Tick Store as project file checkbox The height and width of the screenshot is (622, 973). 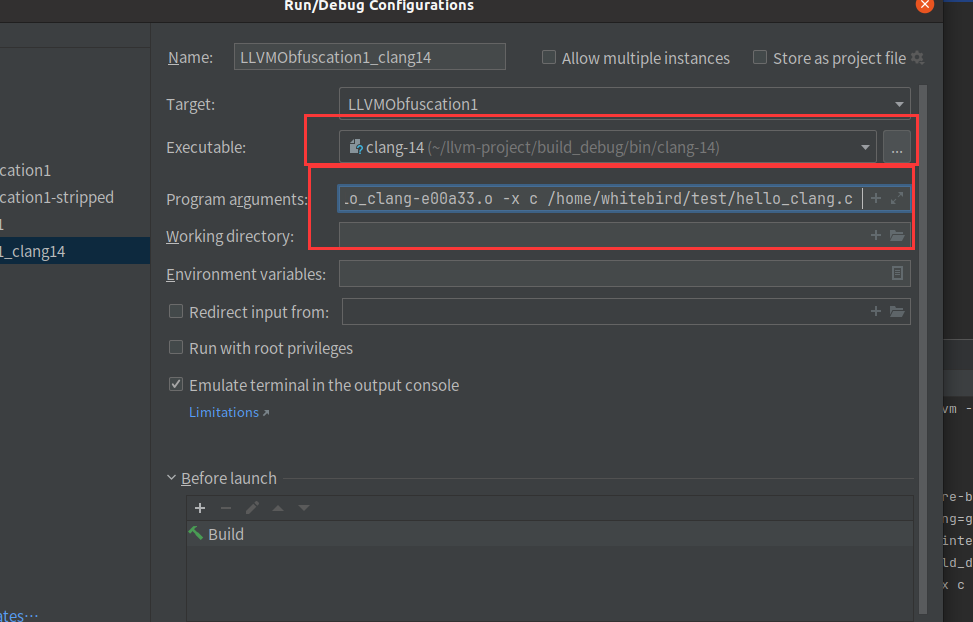(x=760, y=58)
